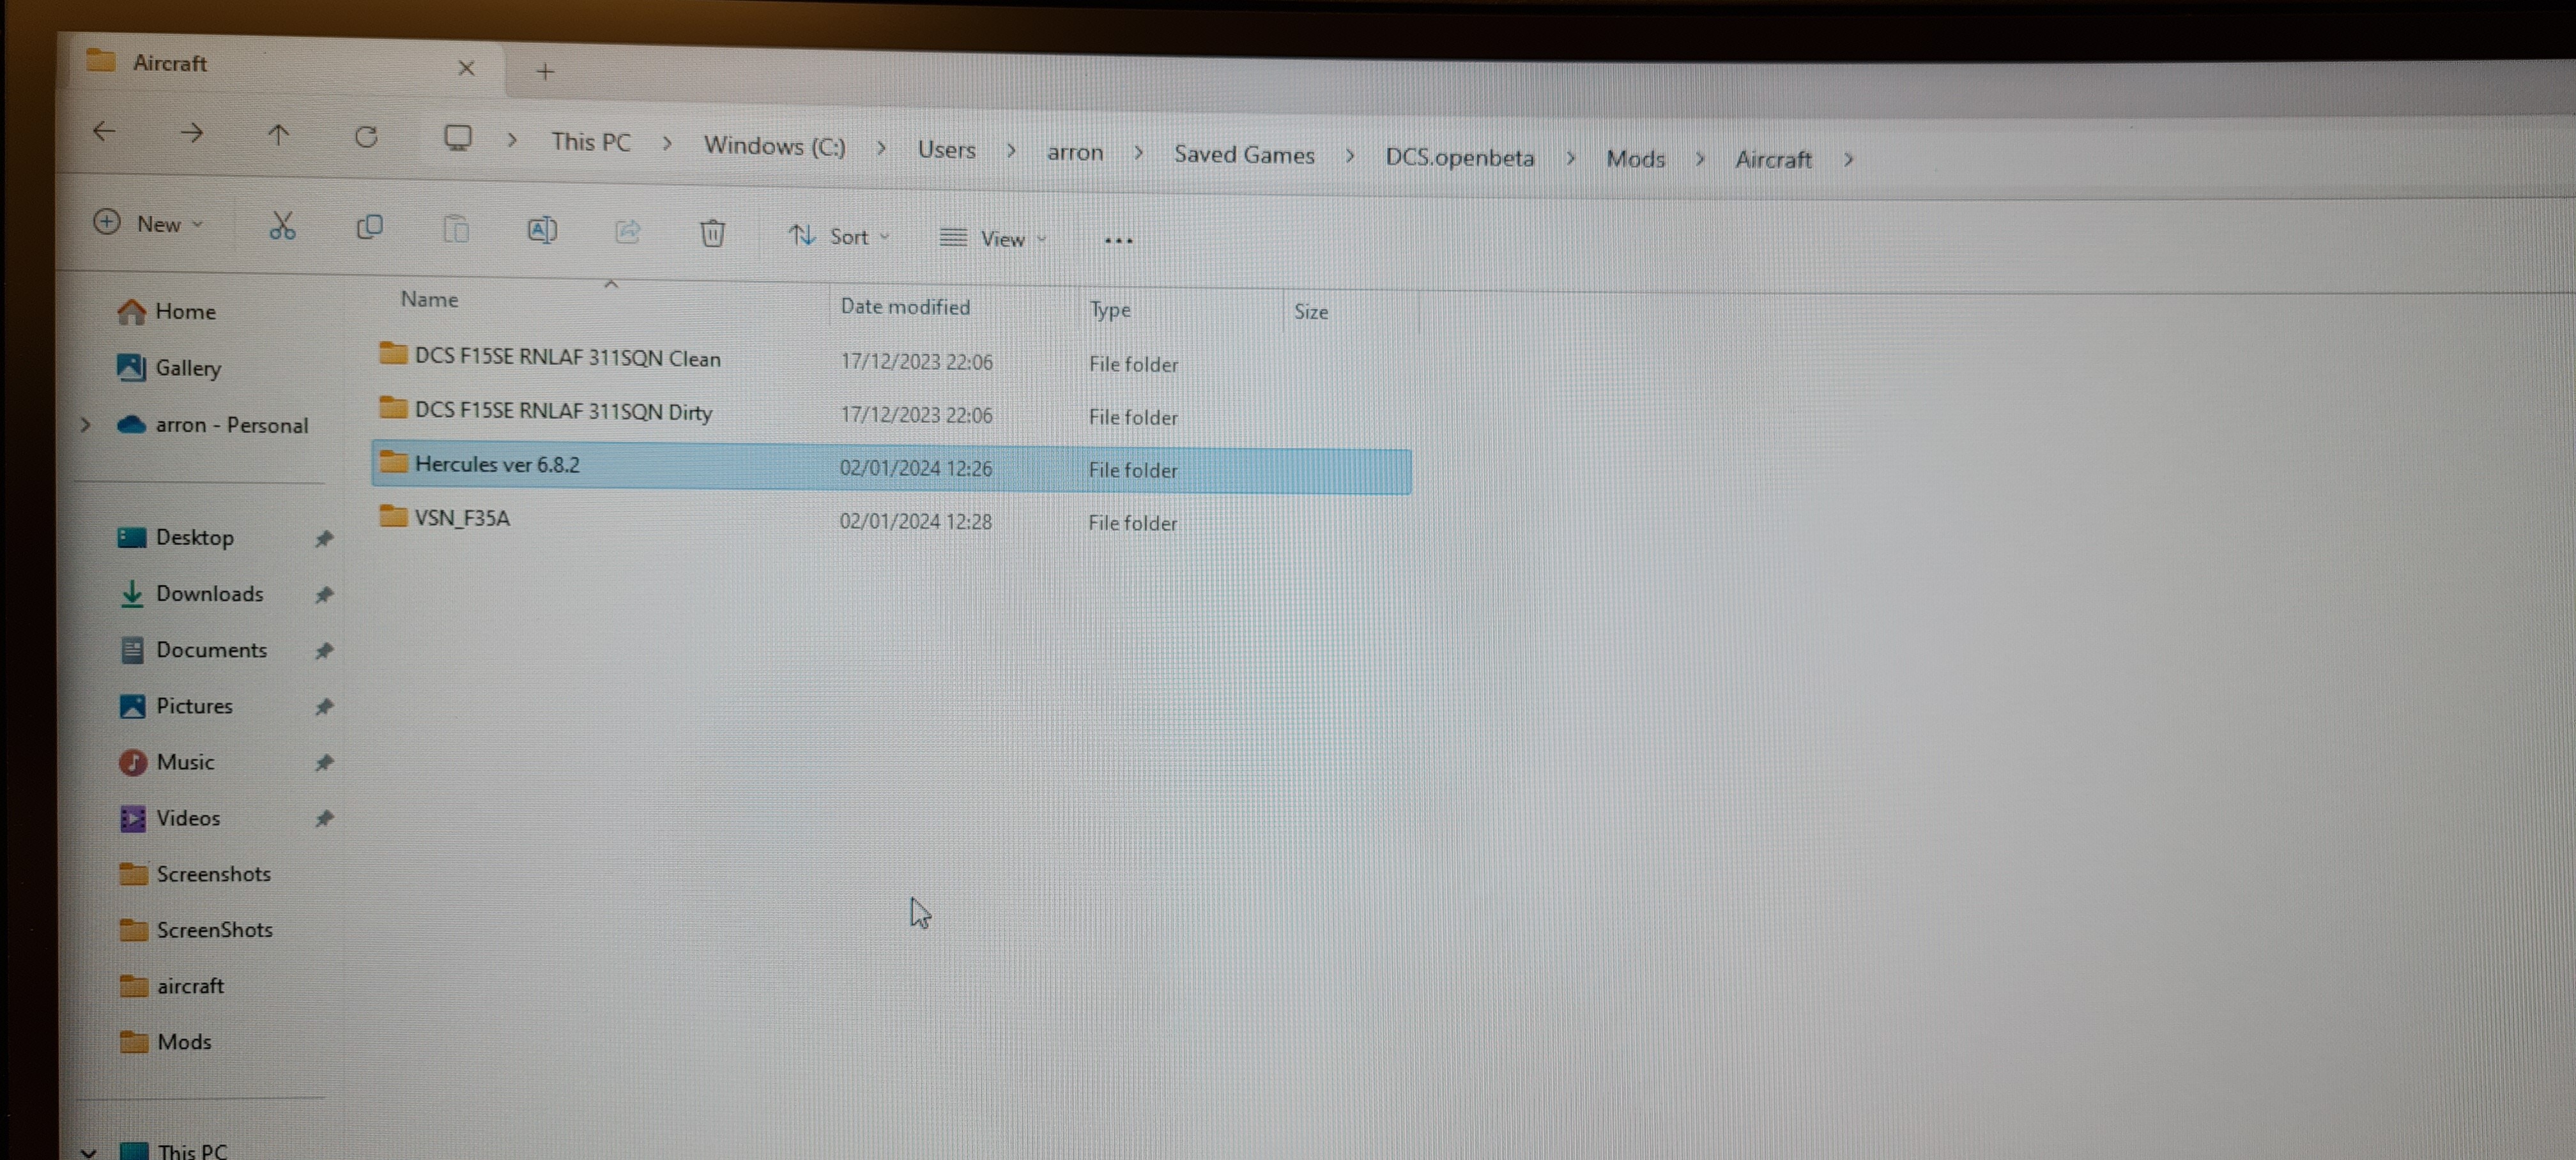The height and width of the screenshot is (1160, 2576).
Task: Go to This PC breadcrumb
Action: tap(591, 142)
